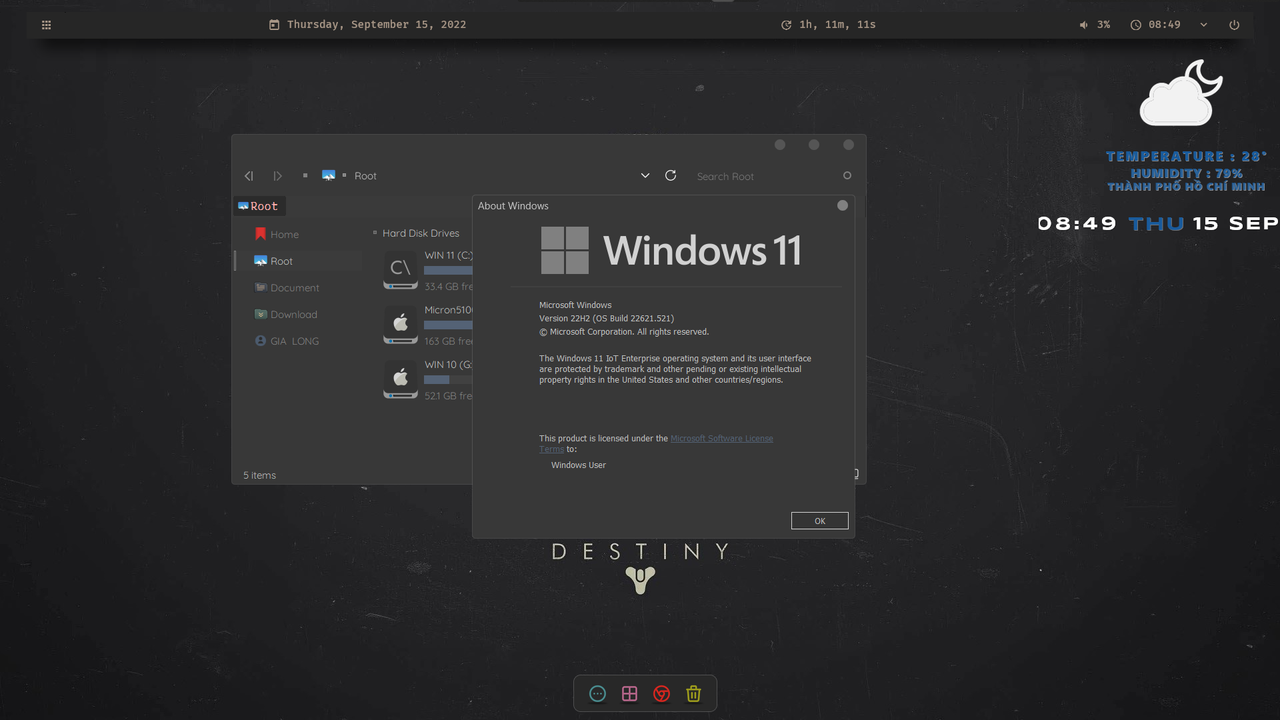Collapse the Hard Disk Drives group

[375, 233]
